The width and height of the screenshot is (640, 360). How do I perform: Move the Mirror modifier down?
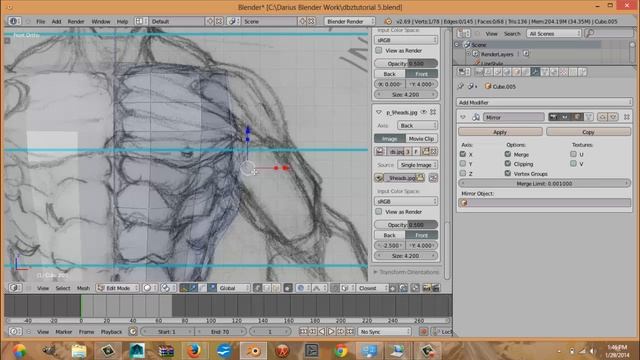coord(613,117)
